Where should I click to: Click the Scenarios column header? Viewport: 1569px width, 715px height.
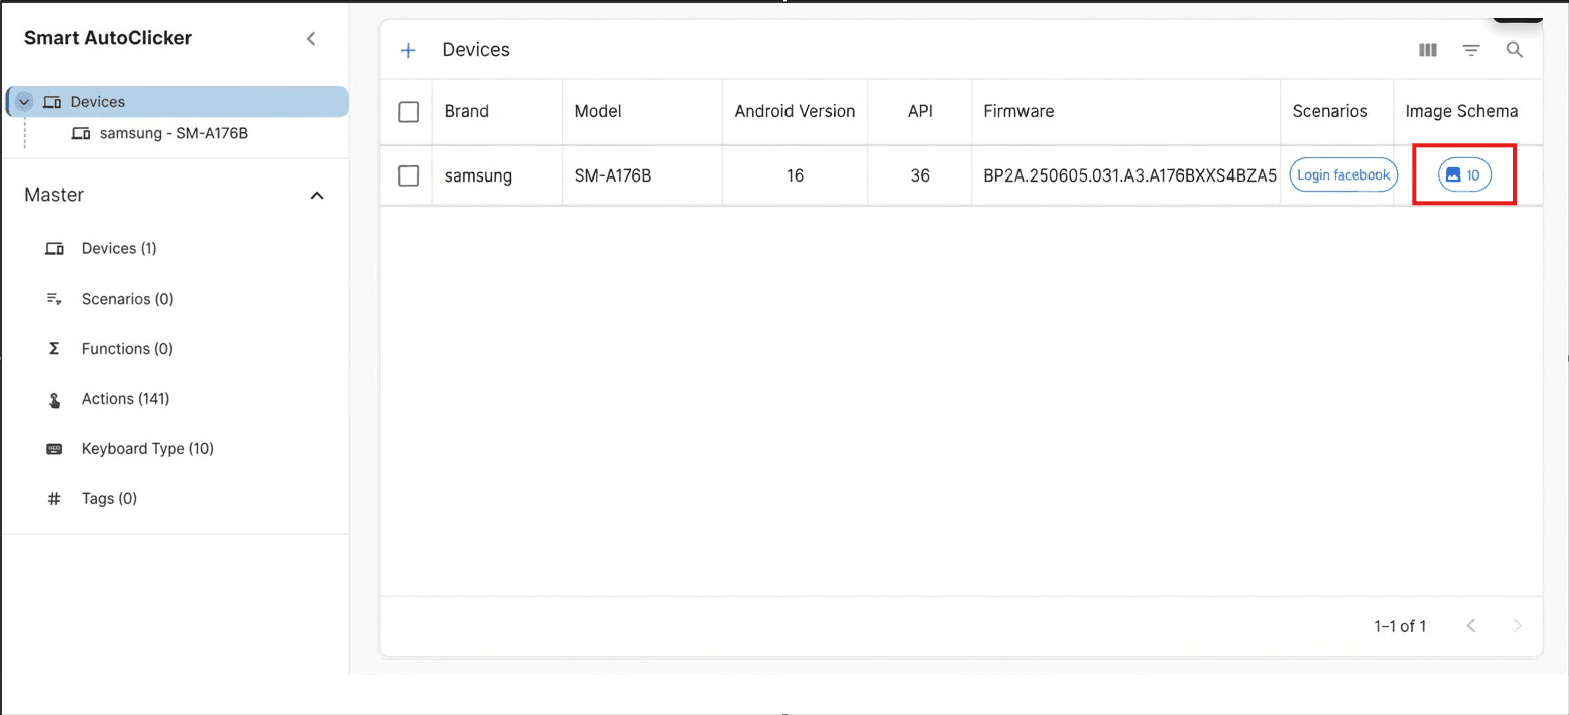(1330, 111)
